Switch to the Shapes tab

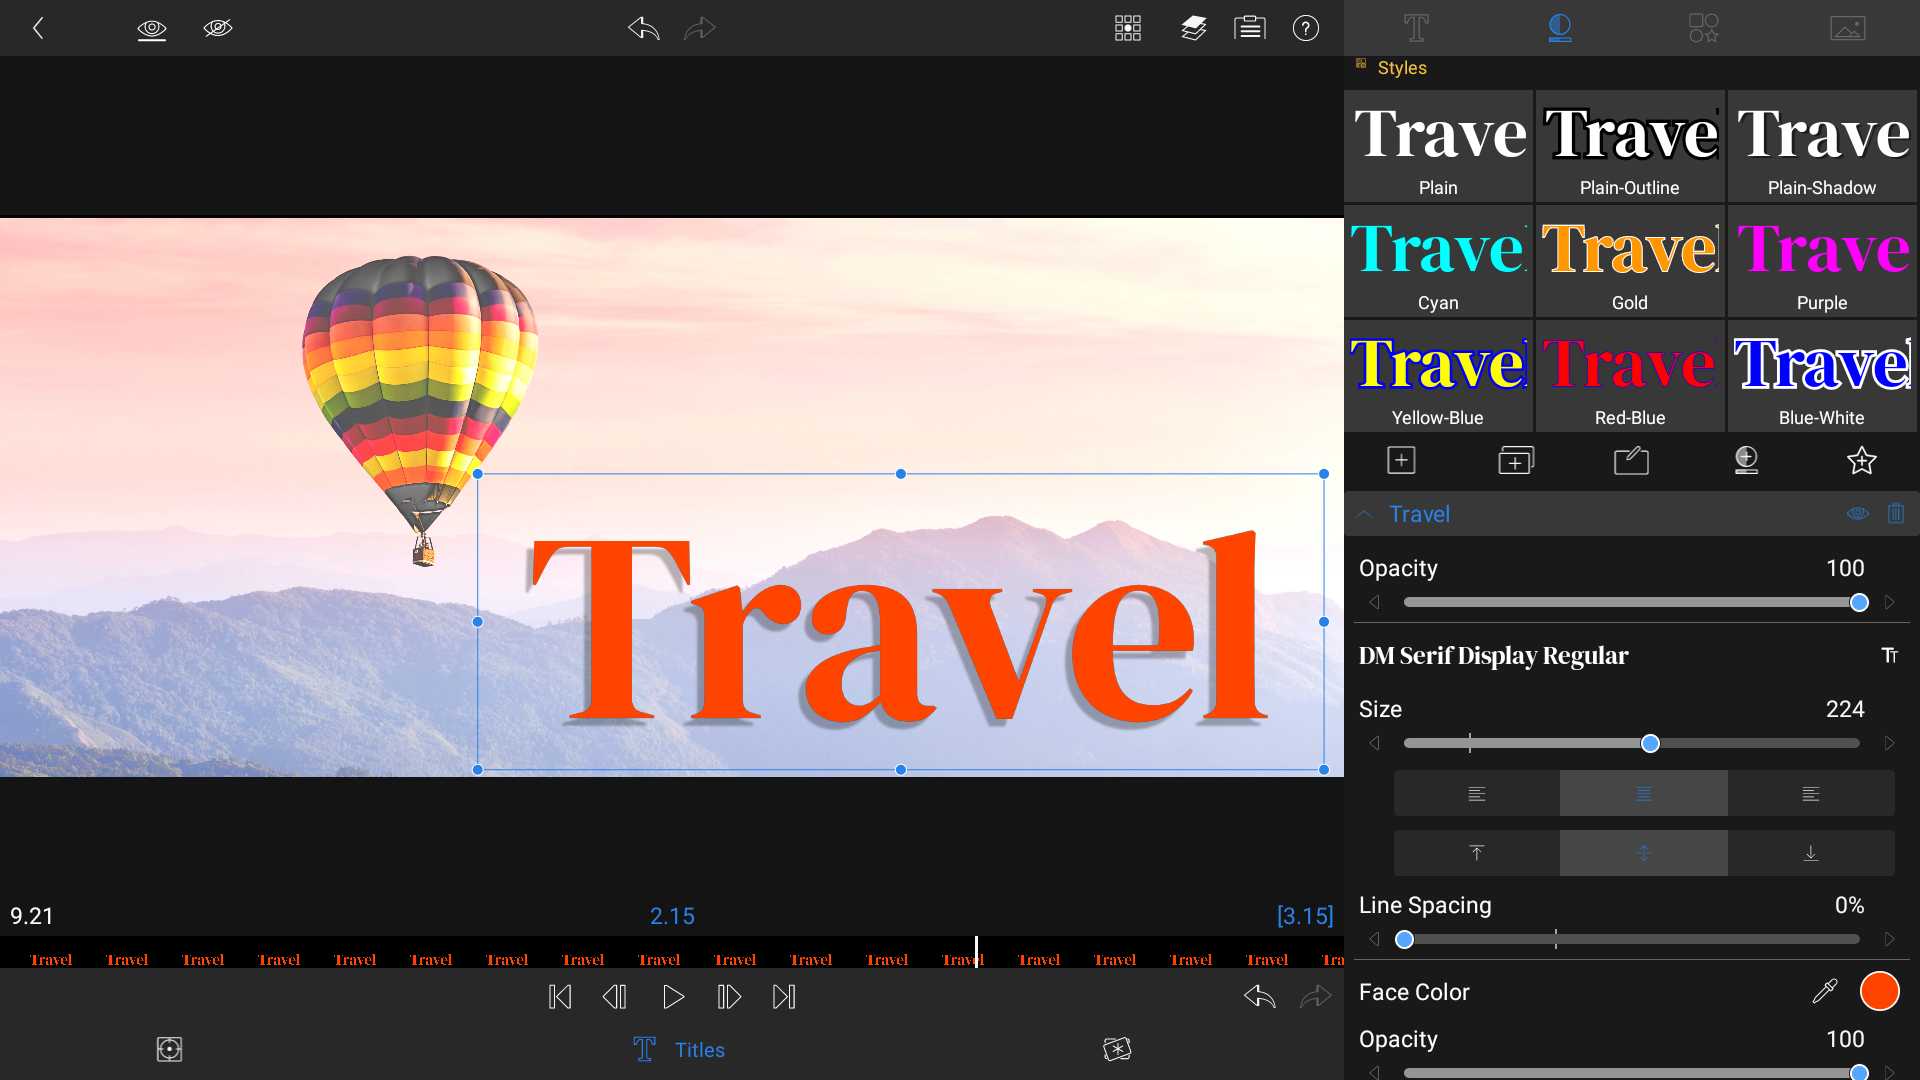point(1703,28)
